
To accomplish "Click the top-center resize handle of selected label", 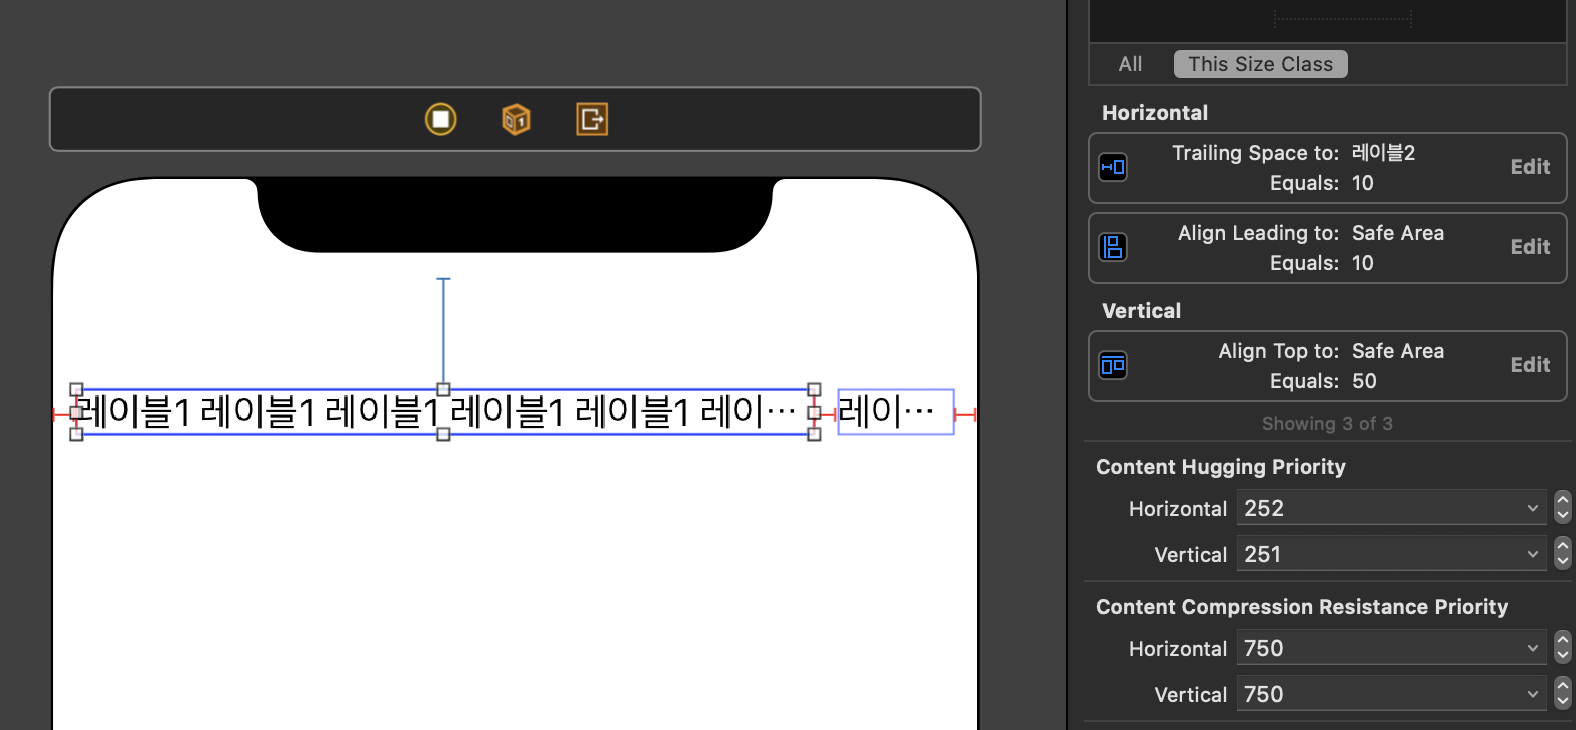I will tap(443, 389).
